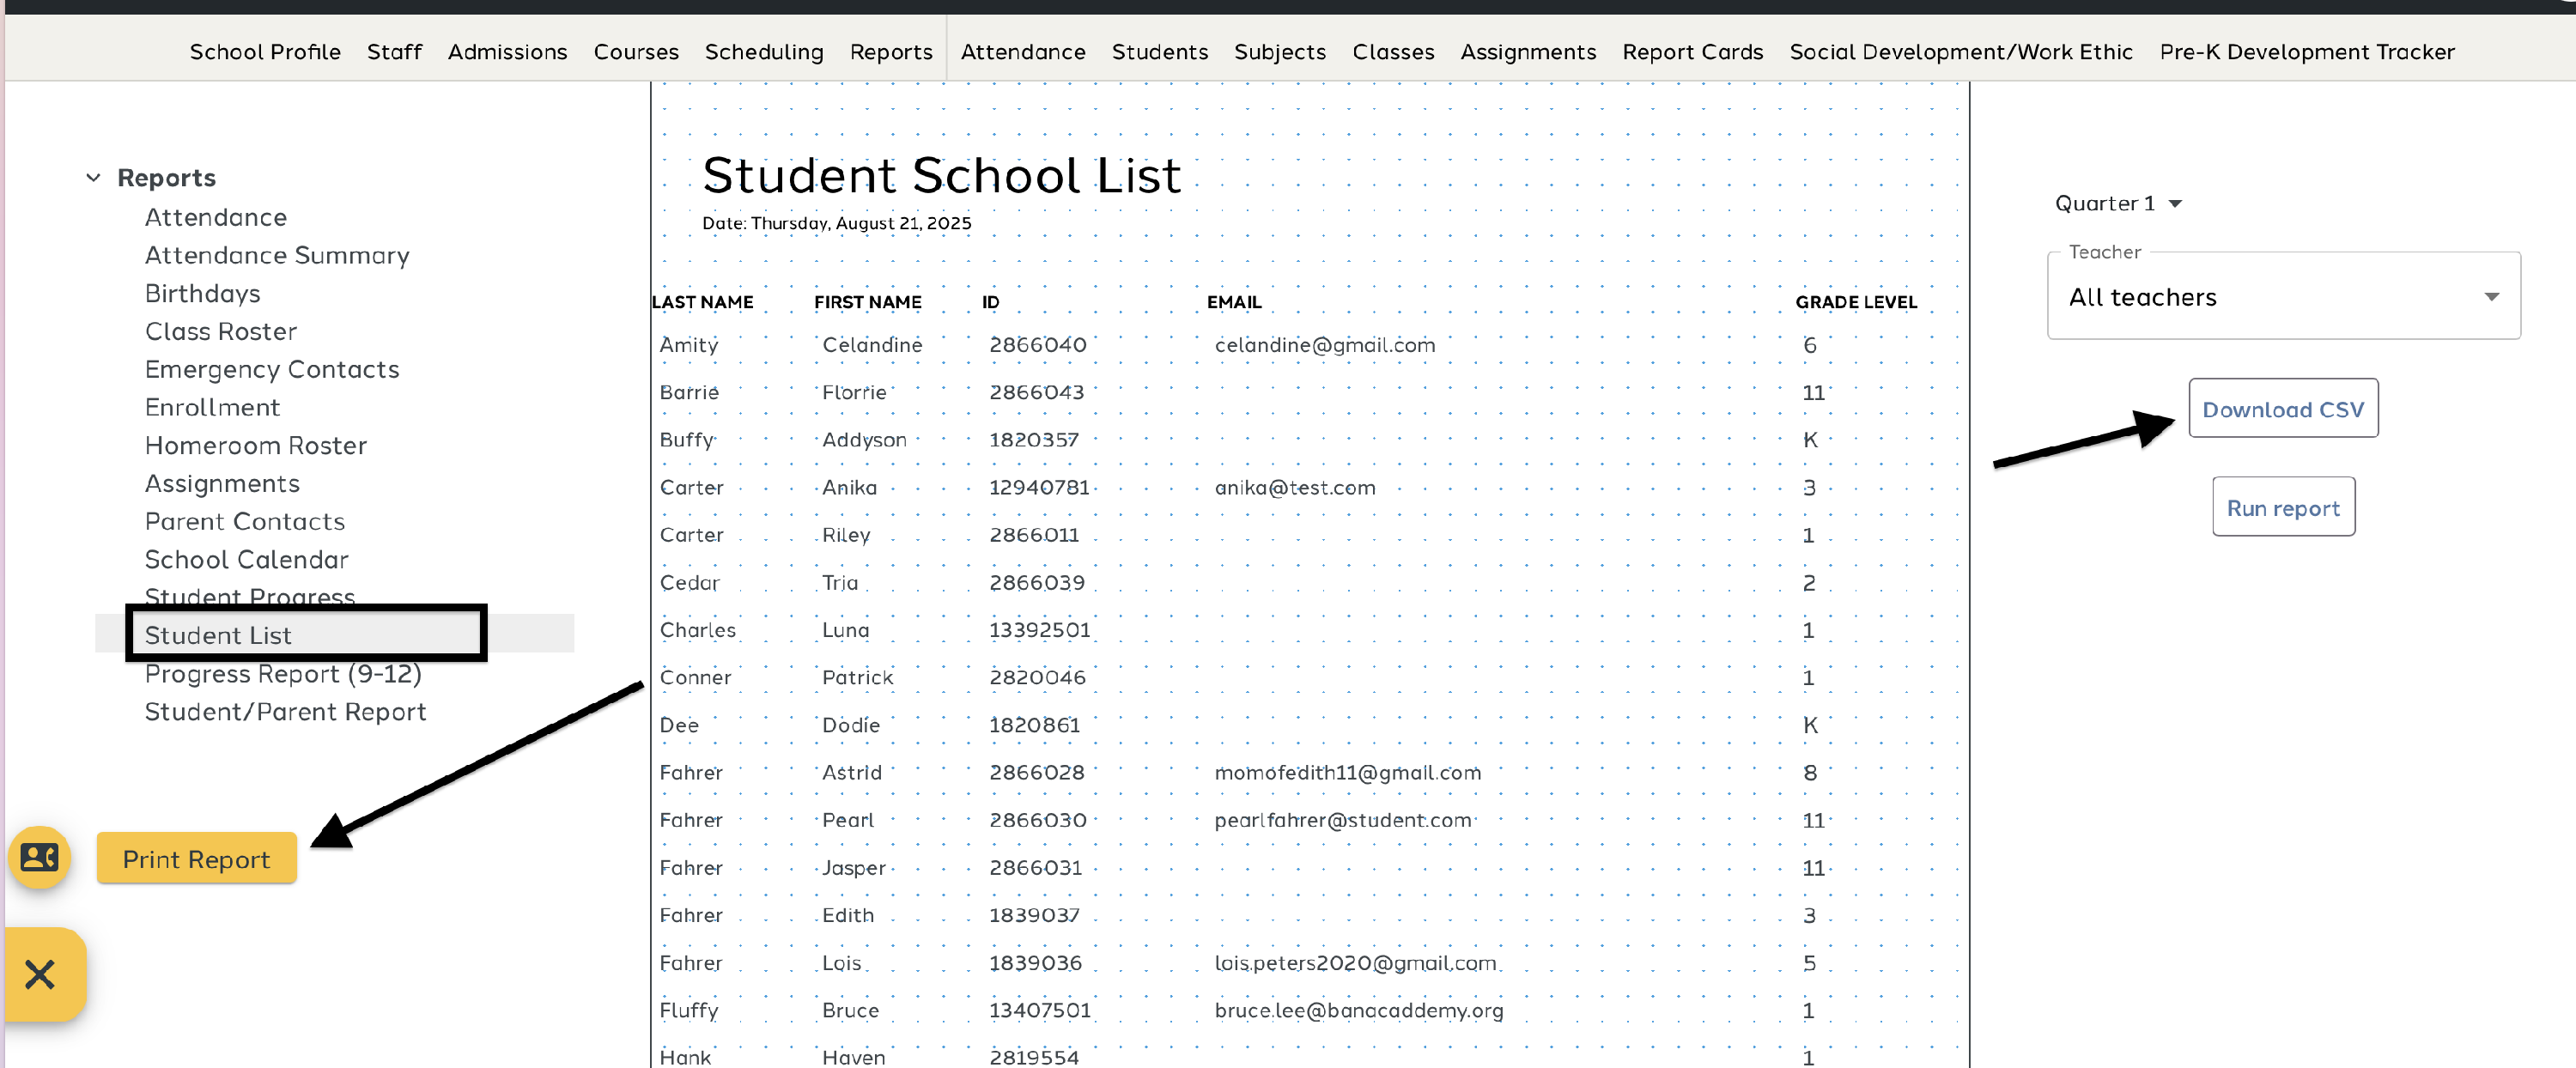The width and height of the screenshot is (2576, 1068).
Task: Open School Profile menu
Action: 265,51
